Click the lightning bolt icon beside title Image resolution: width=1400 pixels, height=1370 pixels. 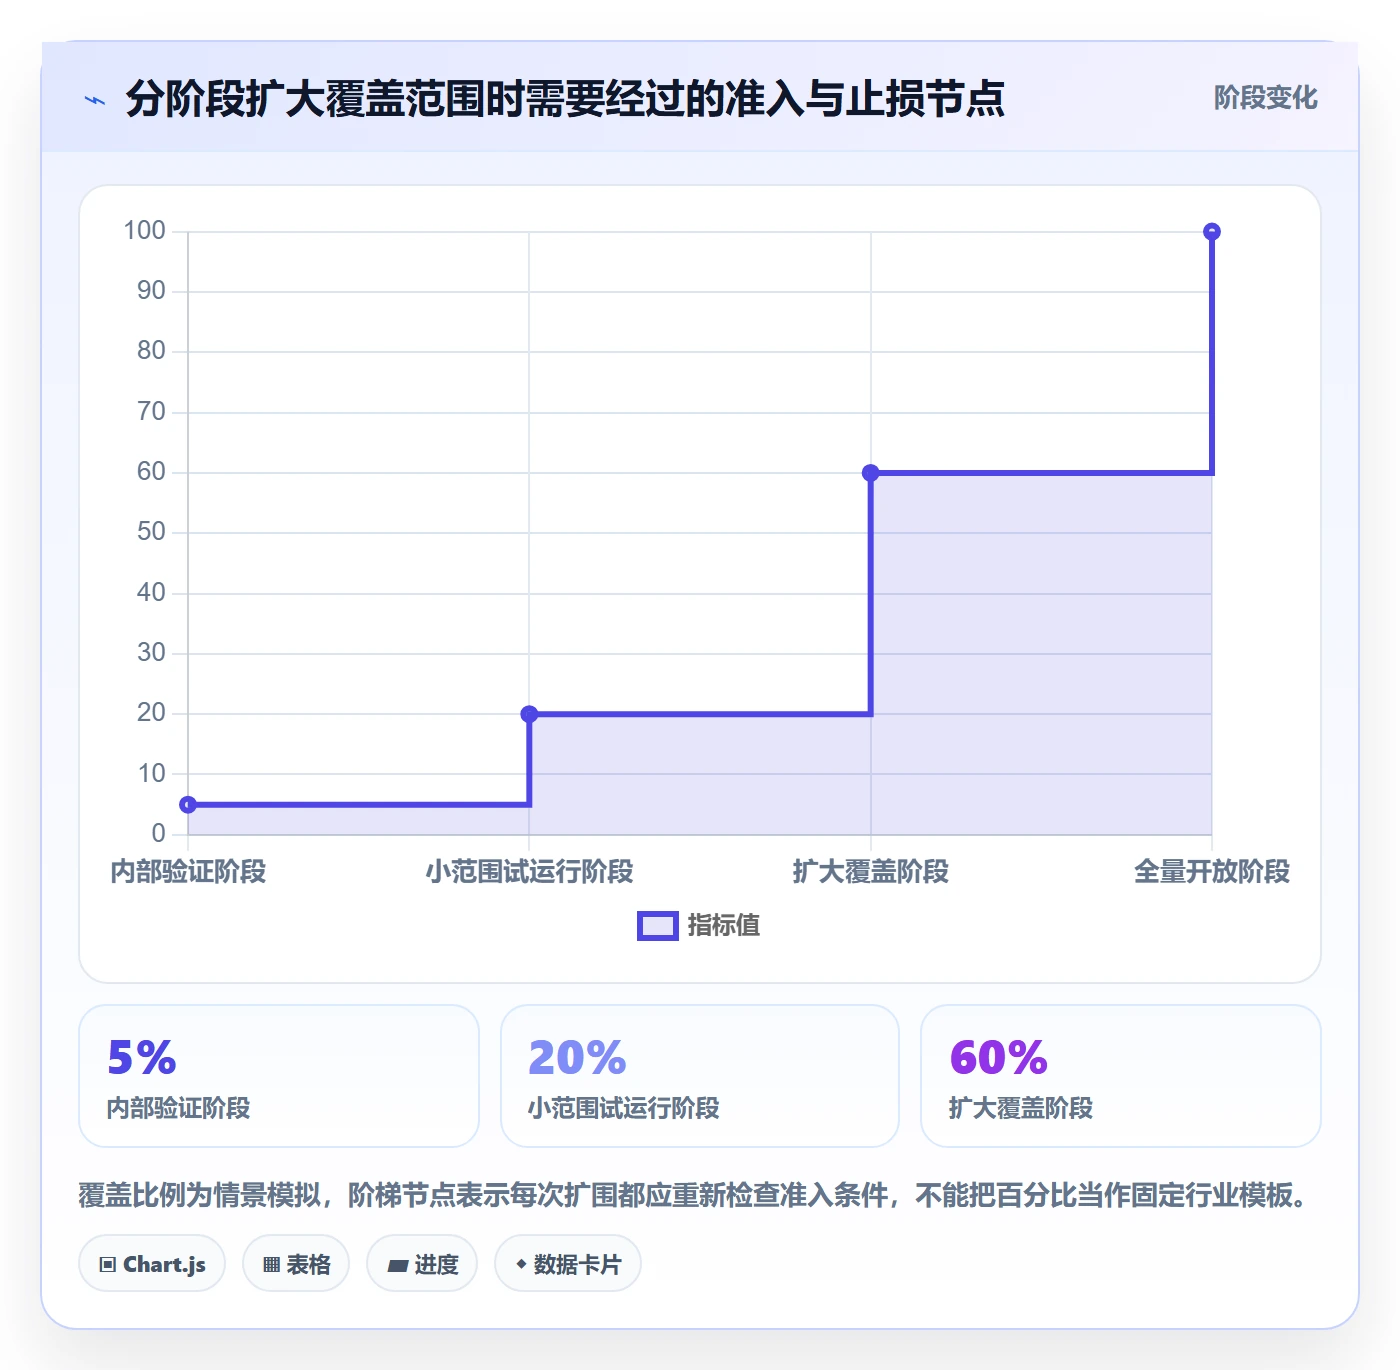(x=95, y=100)
